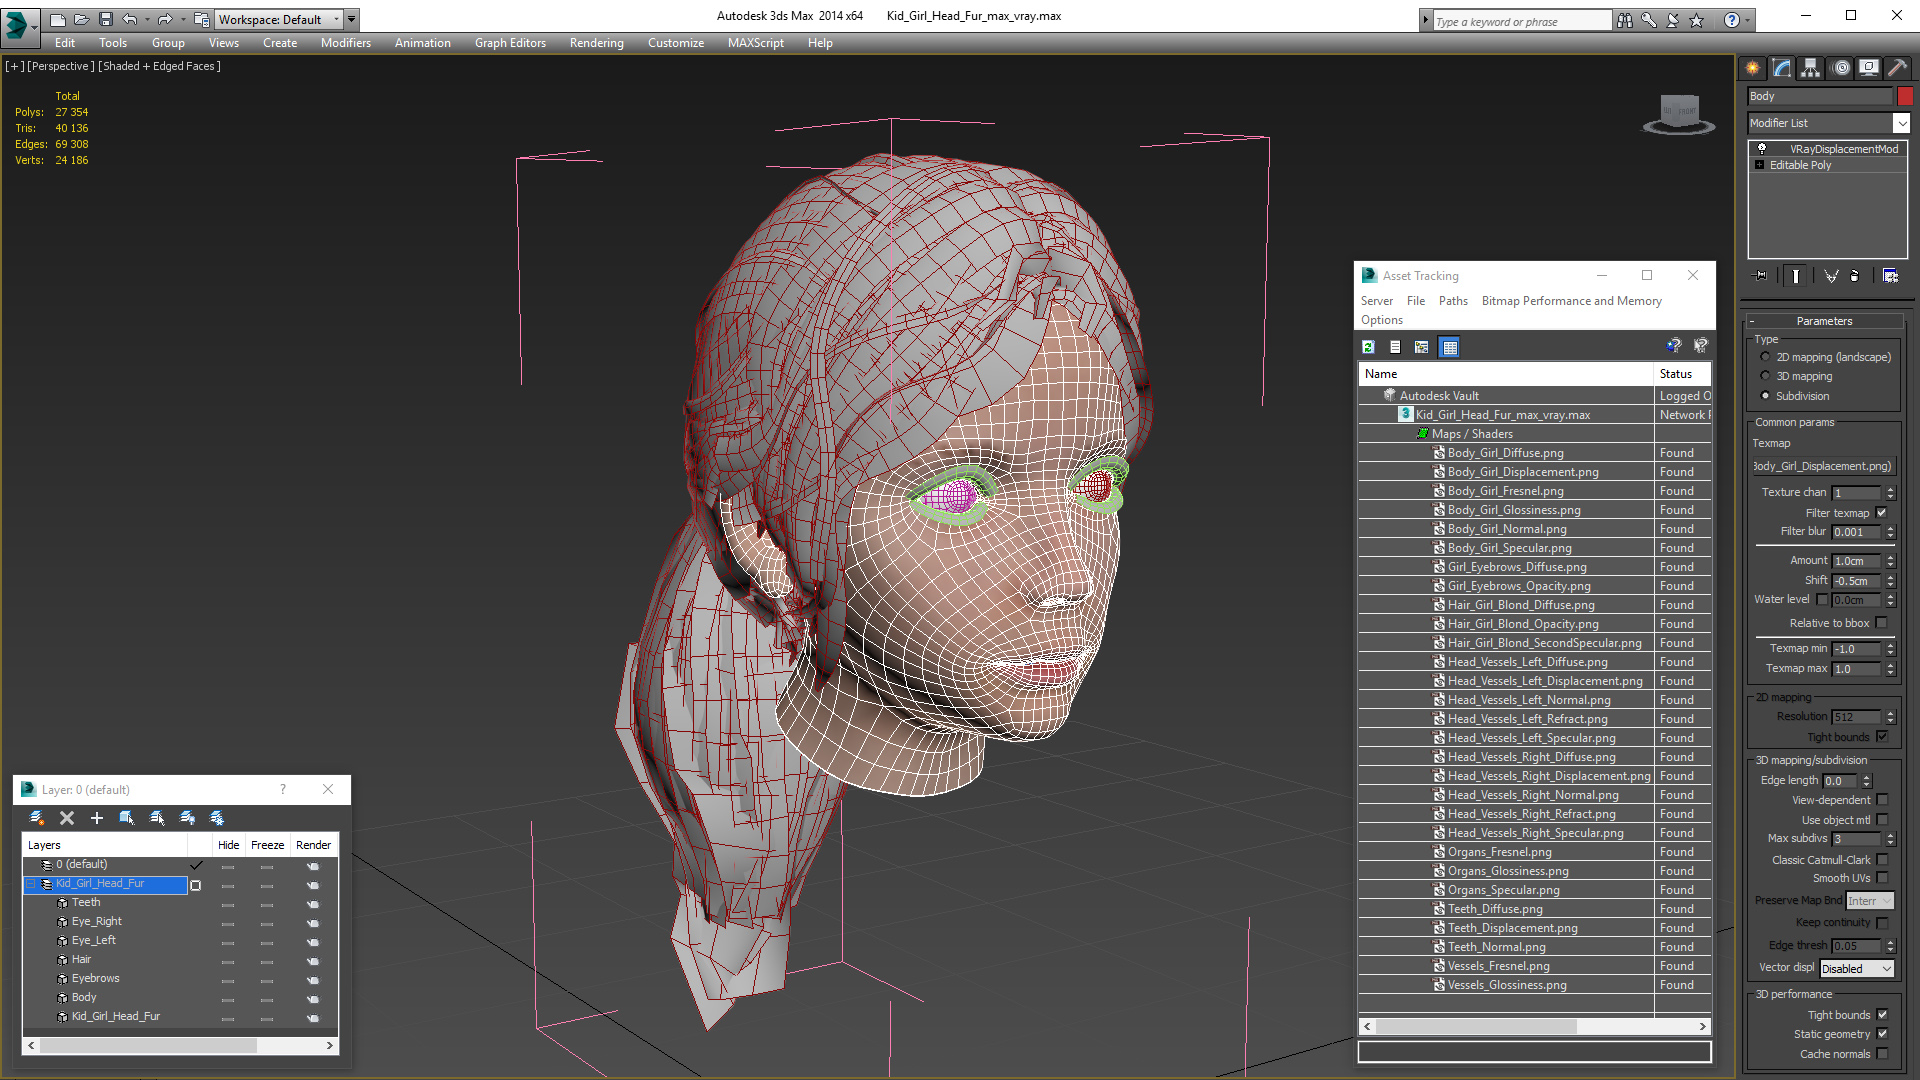
Task: Select 2D mapping (landscape) radio button
Action: 1765,357
